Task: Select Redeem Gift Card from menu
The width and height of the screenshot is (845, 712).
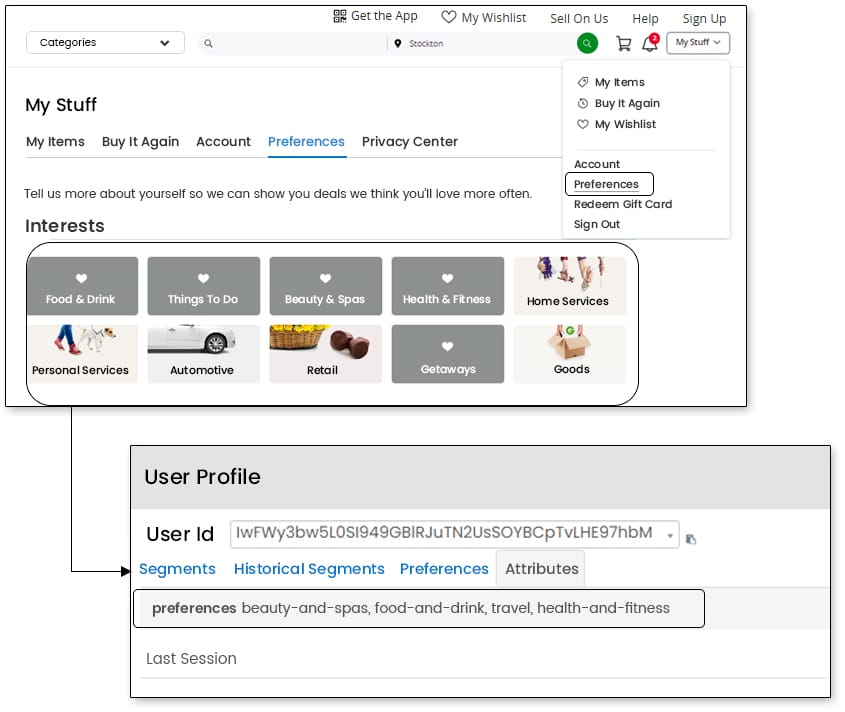Action: 622,204
